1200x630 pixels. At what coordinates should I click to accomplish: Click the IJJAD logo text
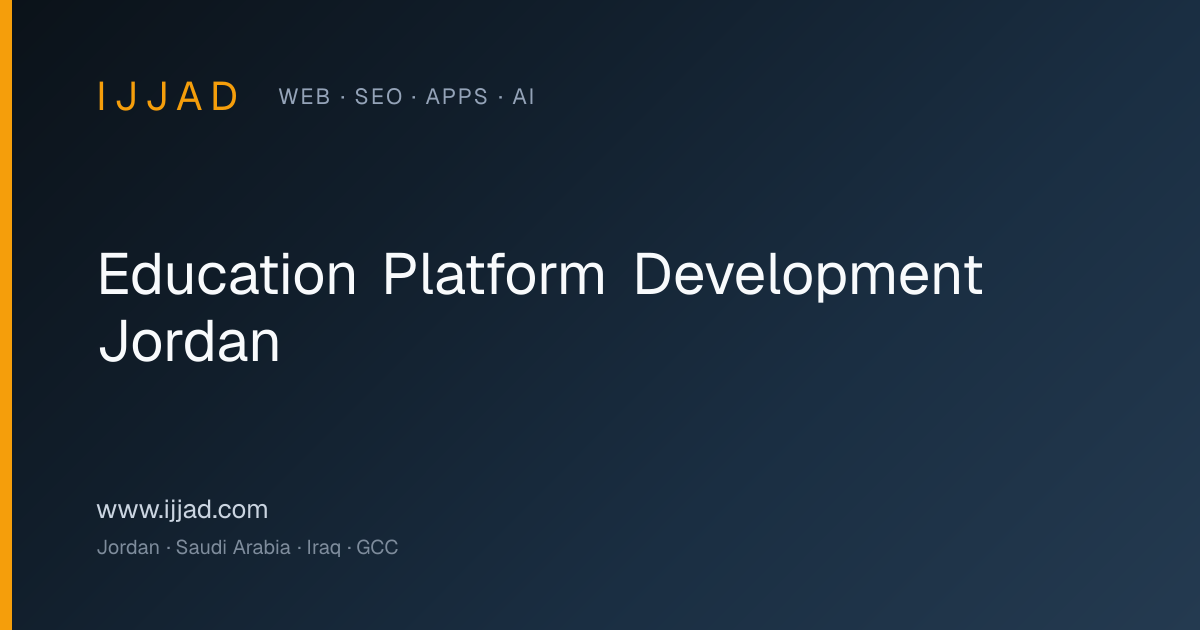168,97
